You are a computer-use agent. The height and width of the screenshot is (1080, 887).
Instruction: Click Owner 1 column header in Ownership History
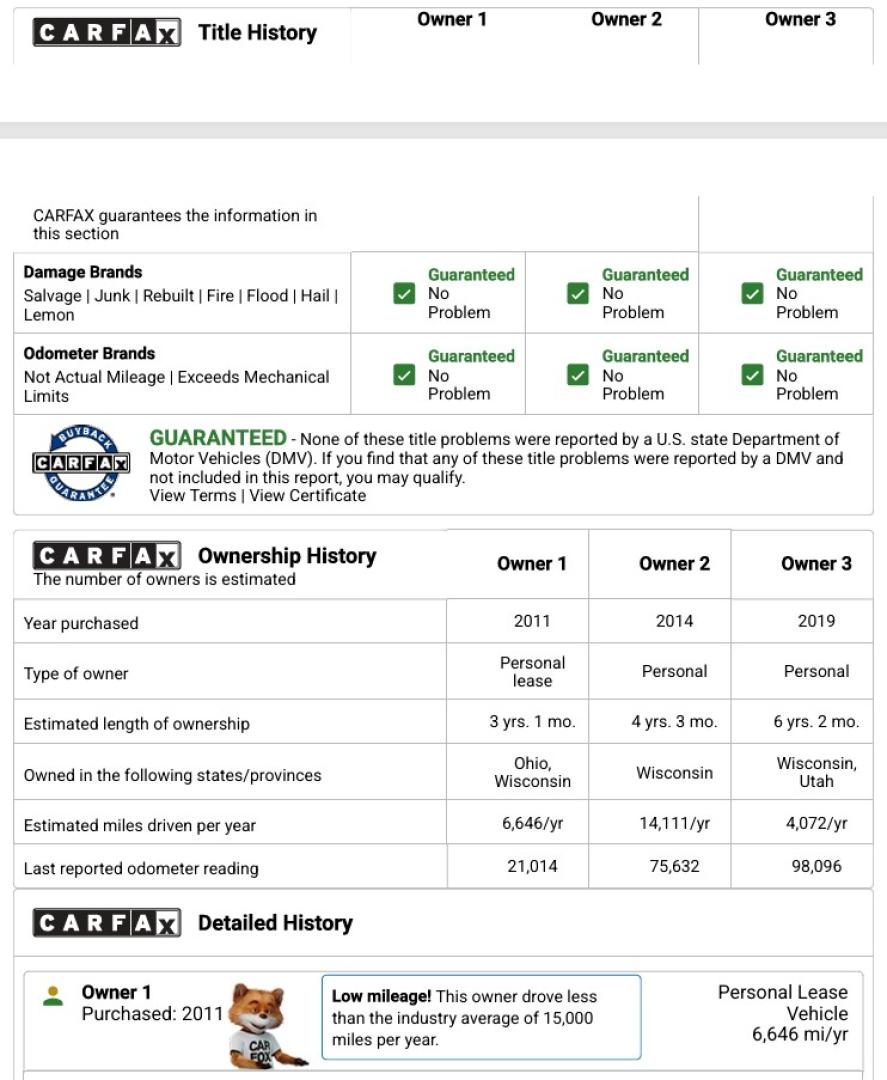click(532, 563)
